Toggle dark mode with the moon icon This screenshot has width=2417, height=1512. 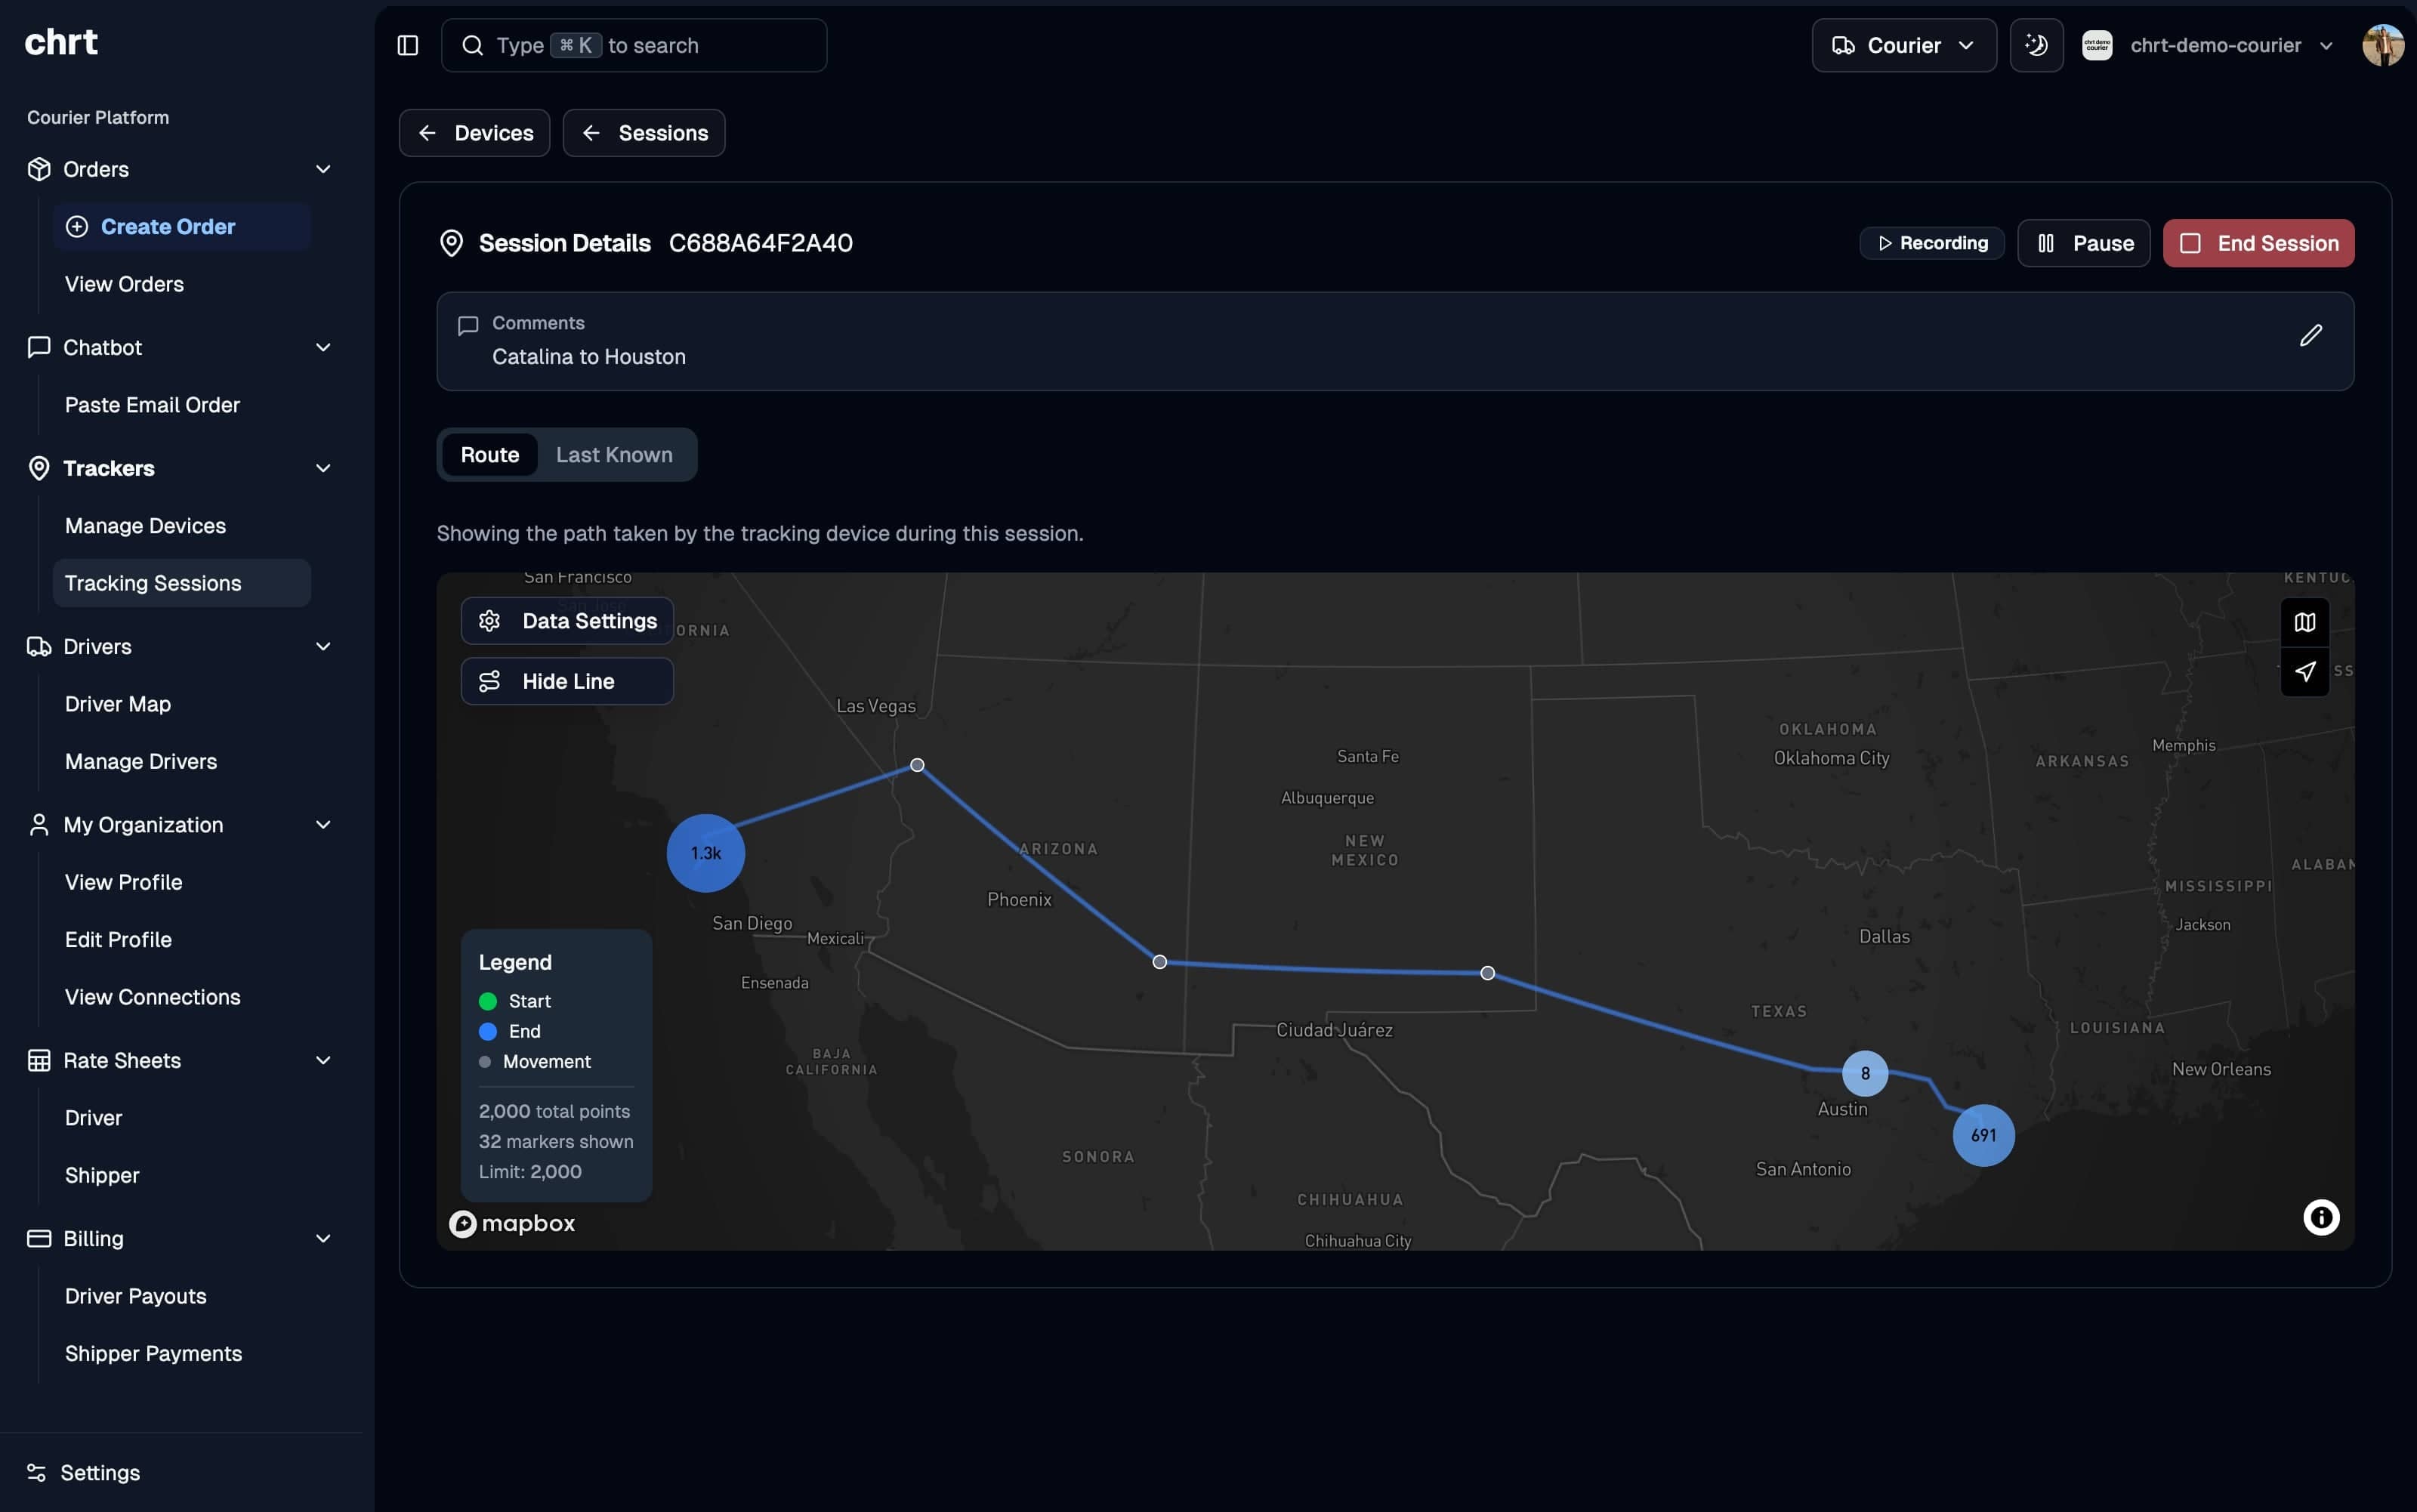(x=2036, y=45)
